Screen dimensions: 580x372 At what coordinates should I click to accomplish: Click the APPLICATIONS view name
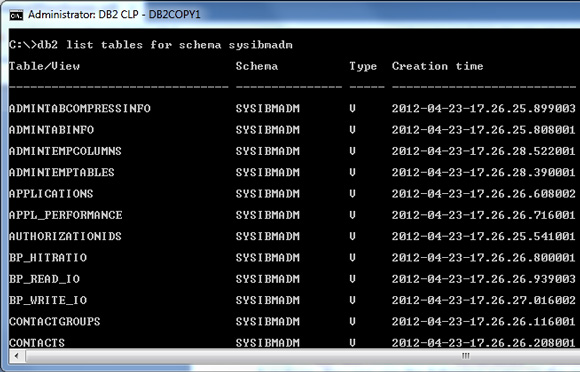pyautogui.click(x=51, y=194)
